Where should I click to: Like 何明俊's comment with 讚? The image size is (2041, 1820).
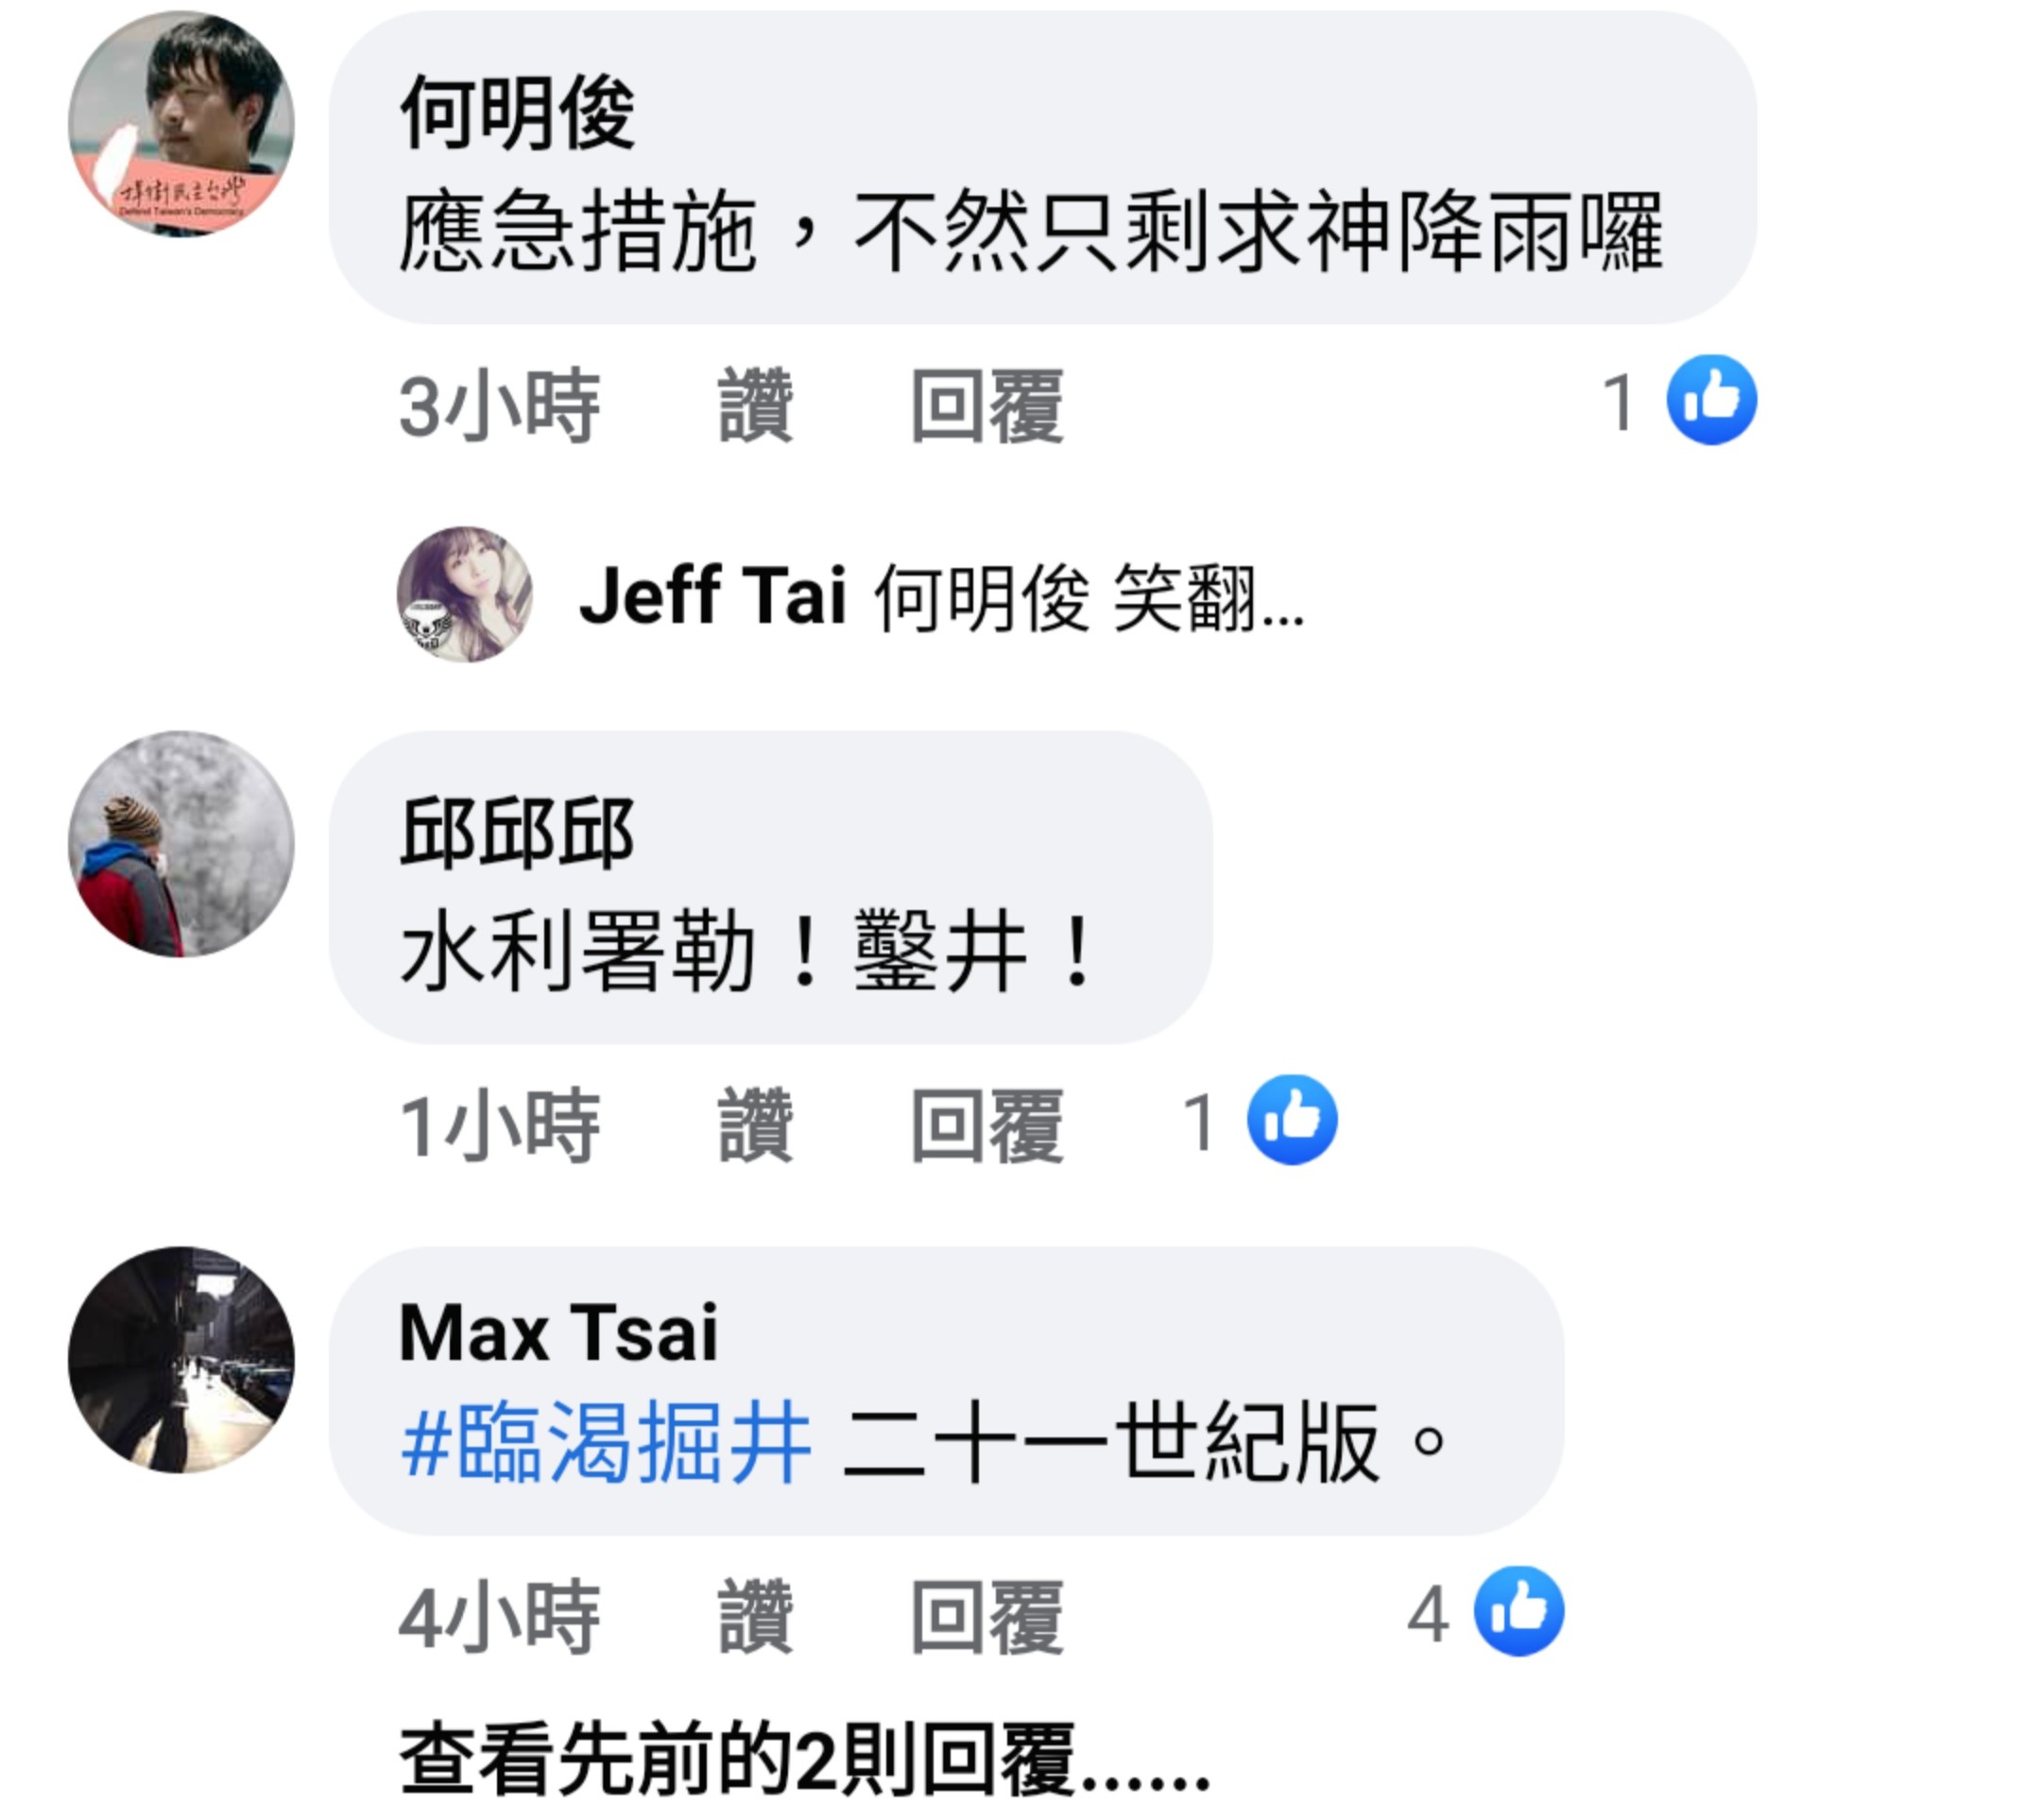(756, 405)
